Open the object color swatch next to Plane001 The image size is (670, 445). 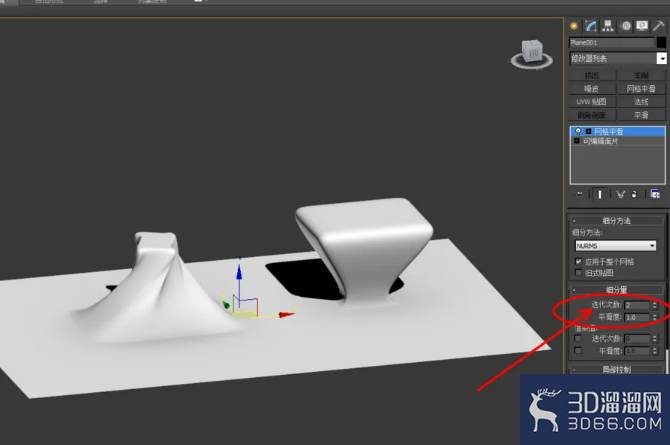click(x=661, y=42)
